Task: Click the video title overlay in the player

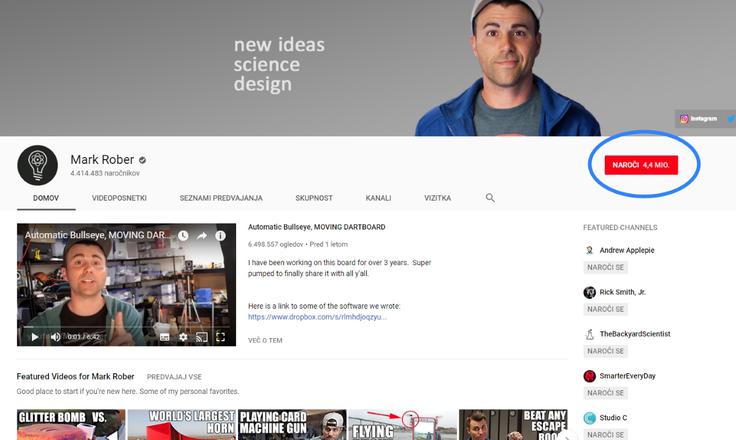Action: point(96,235)
